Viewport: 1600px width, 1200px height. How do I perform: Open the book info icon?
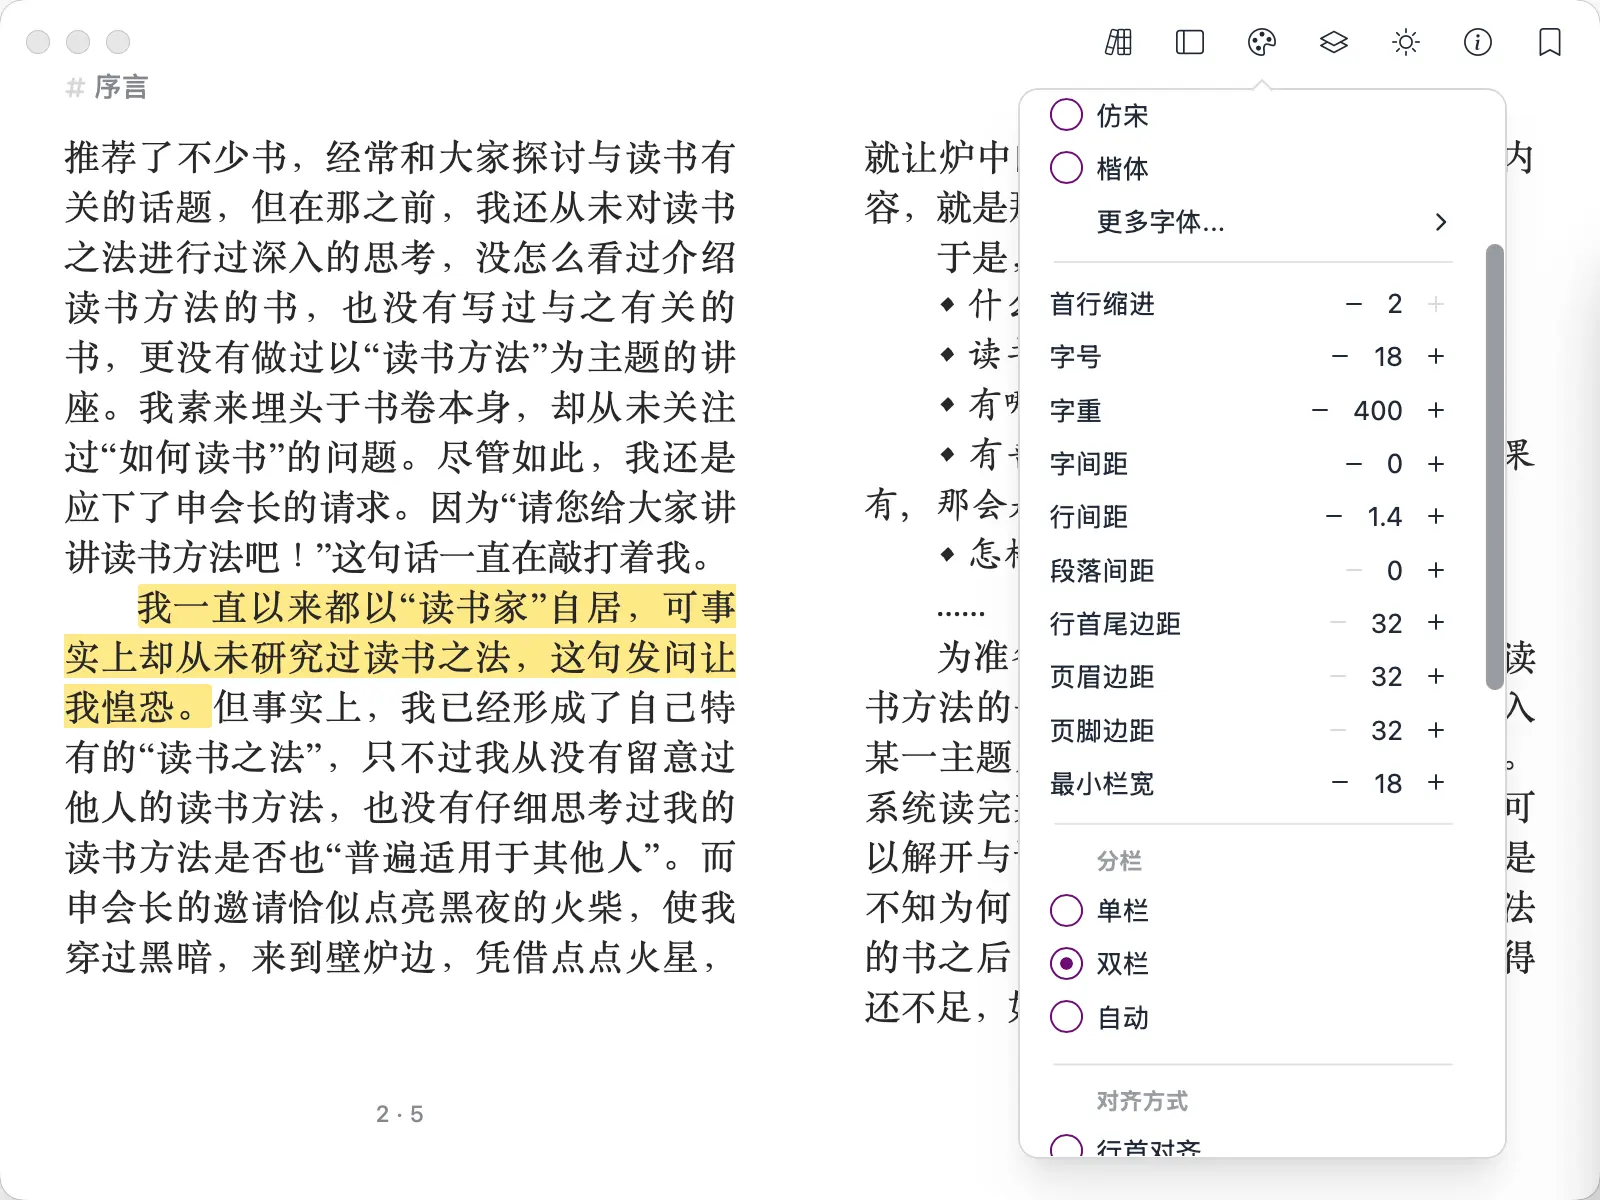[1478, 42]
